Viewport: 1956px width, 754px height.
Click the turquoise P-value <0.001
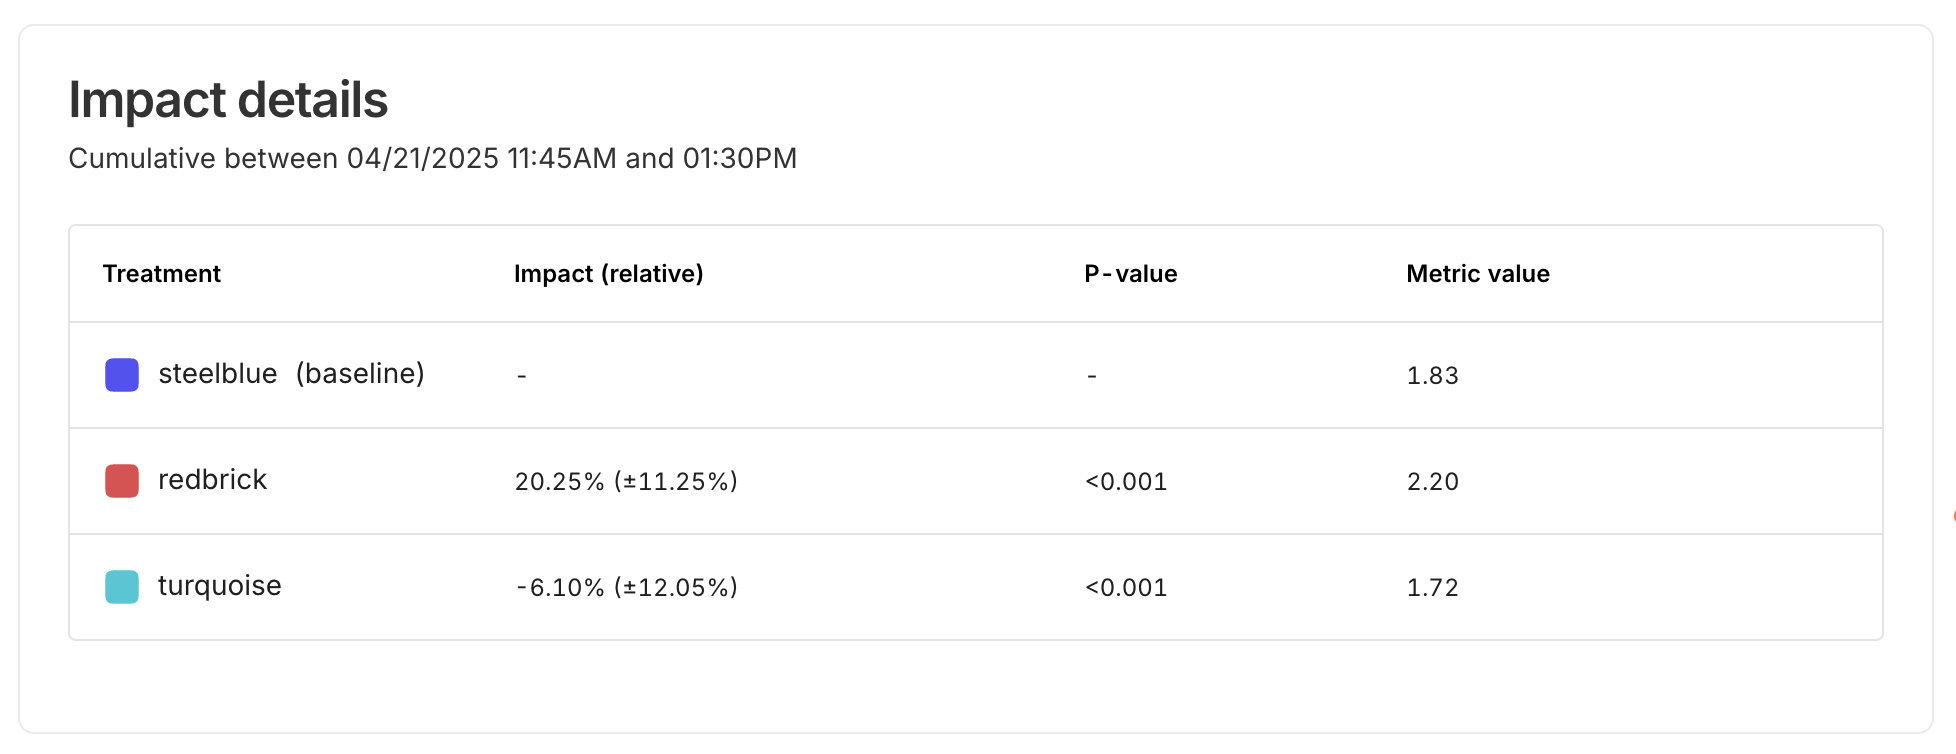pos(1126,588)
